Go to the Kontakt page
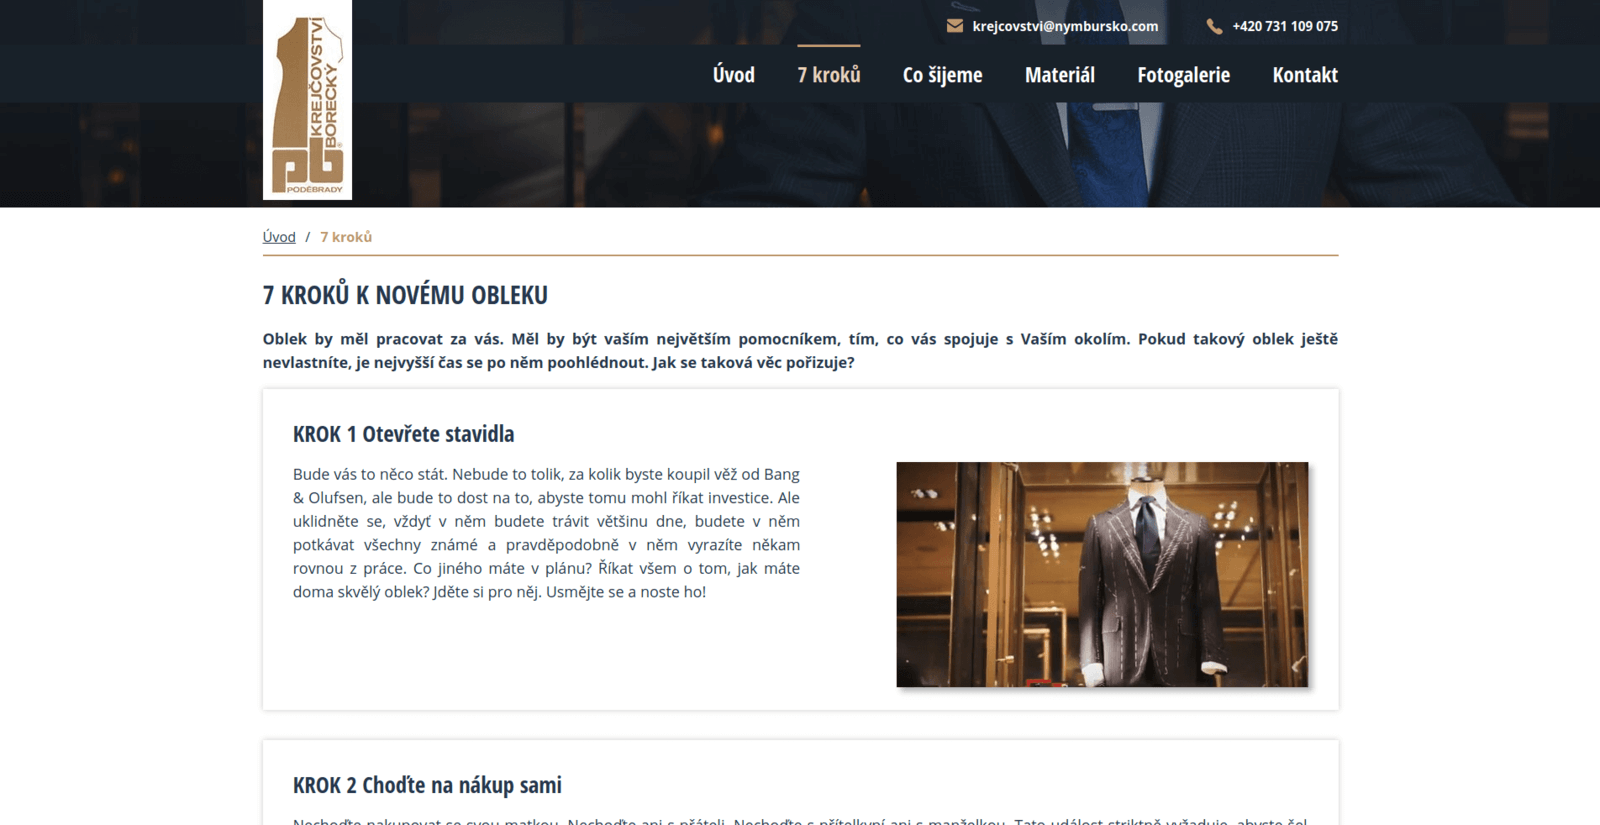The width and height of the screenshot is (1600, 825). click(x=1304, y=75)
